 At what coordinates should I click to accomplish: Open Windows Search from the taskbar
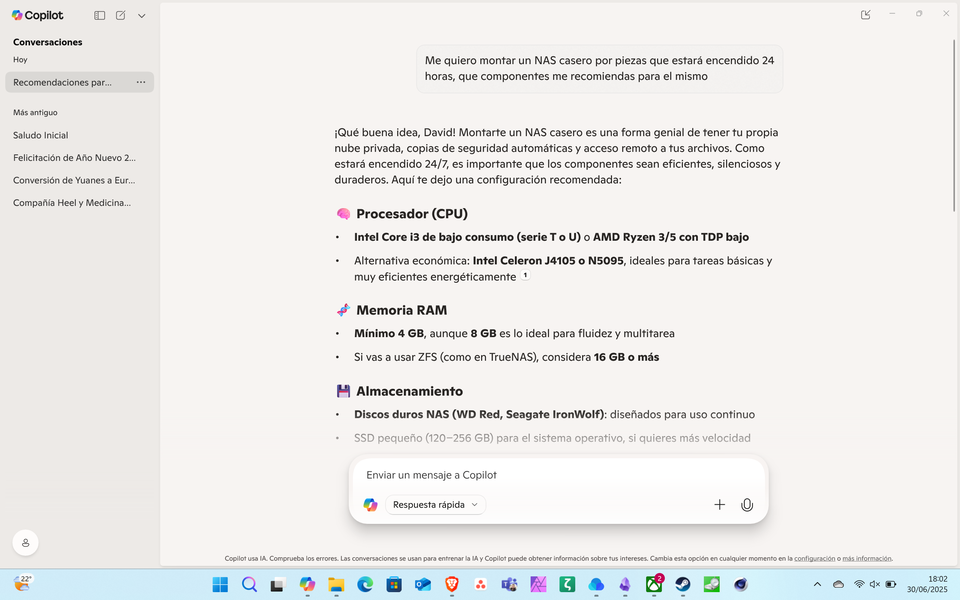coord(249,585)
